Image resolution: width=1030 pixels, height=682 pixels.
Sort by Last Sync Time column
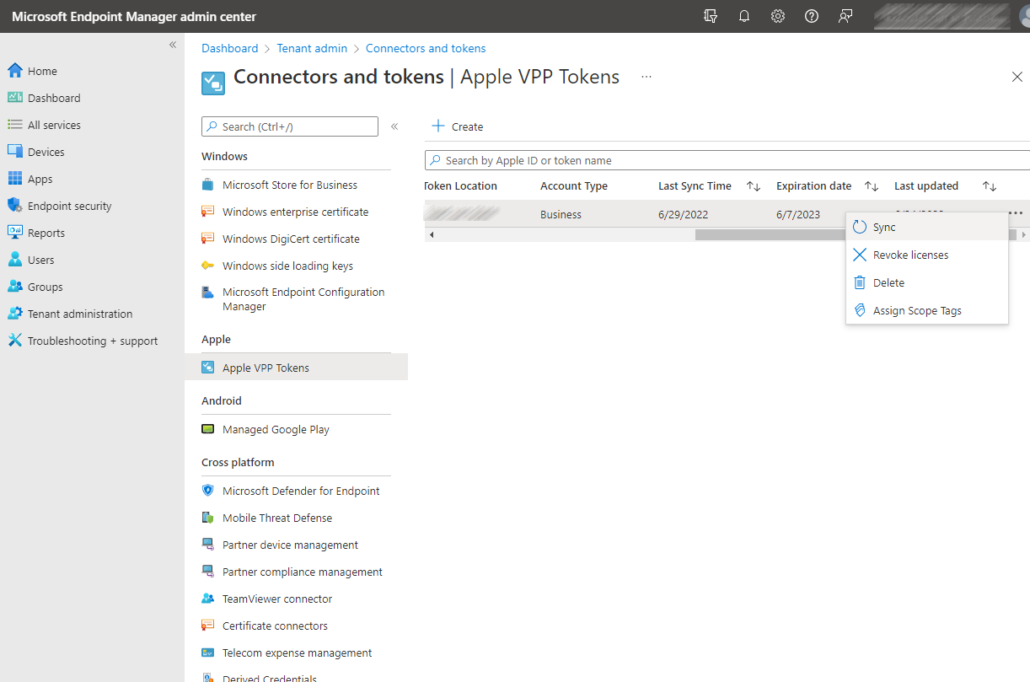point(753,186)
